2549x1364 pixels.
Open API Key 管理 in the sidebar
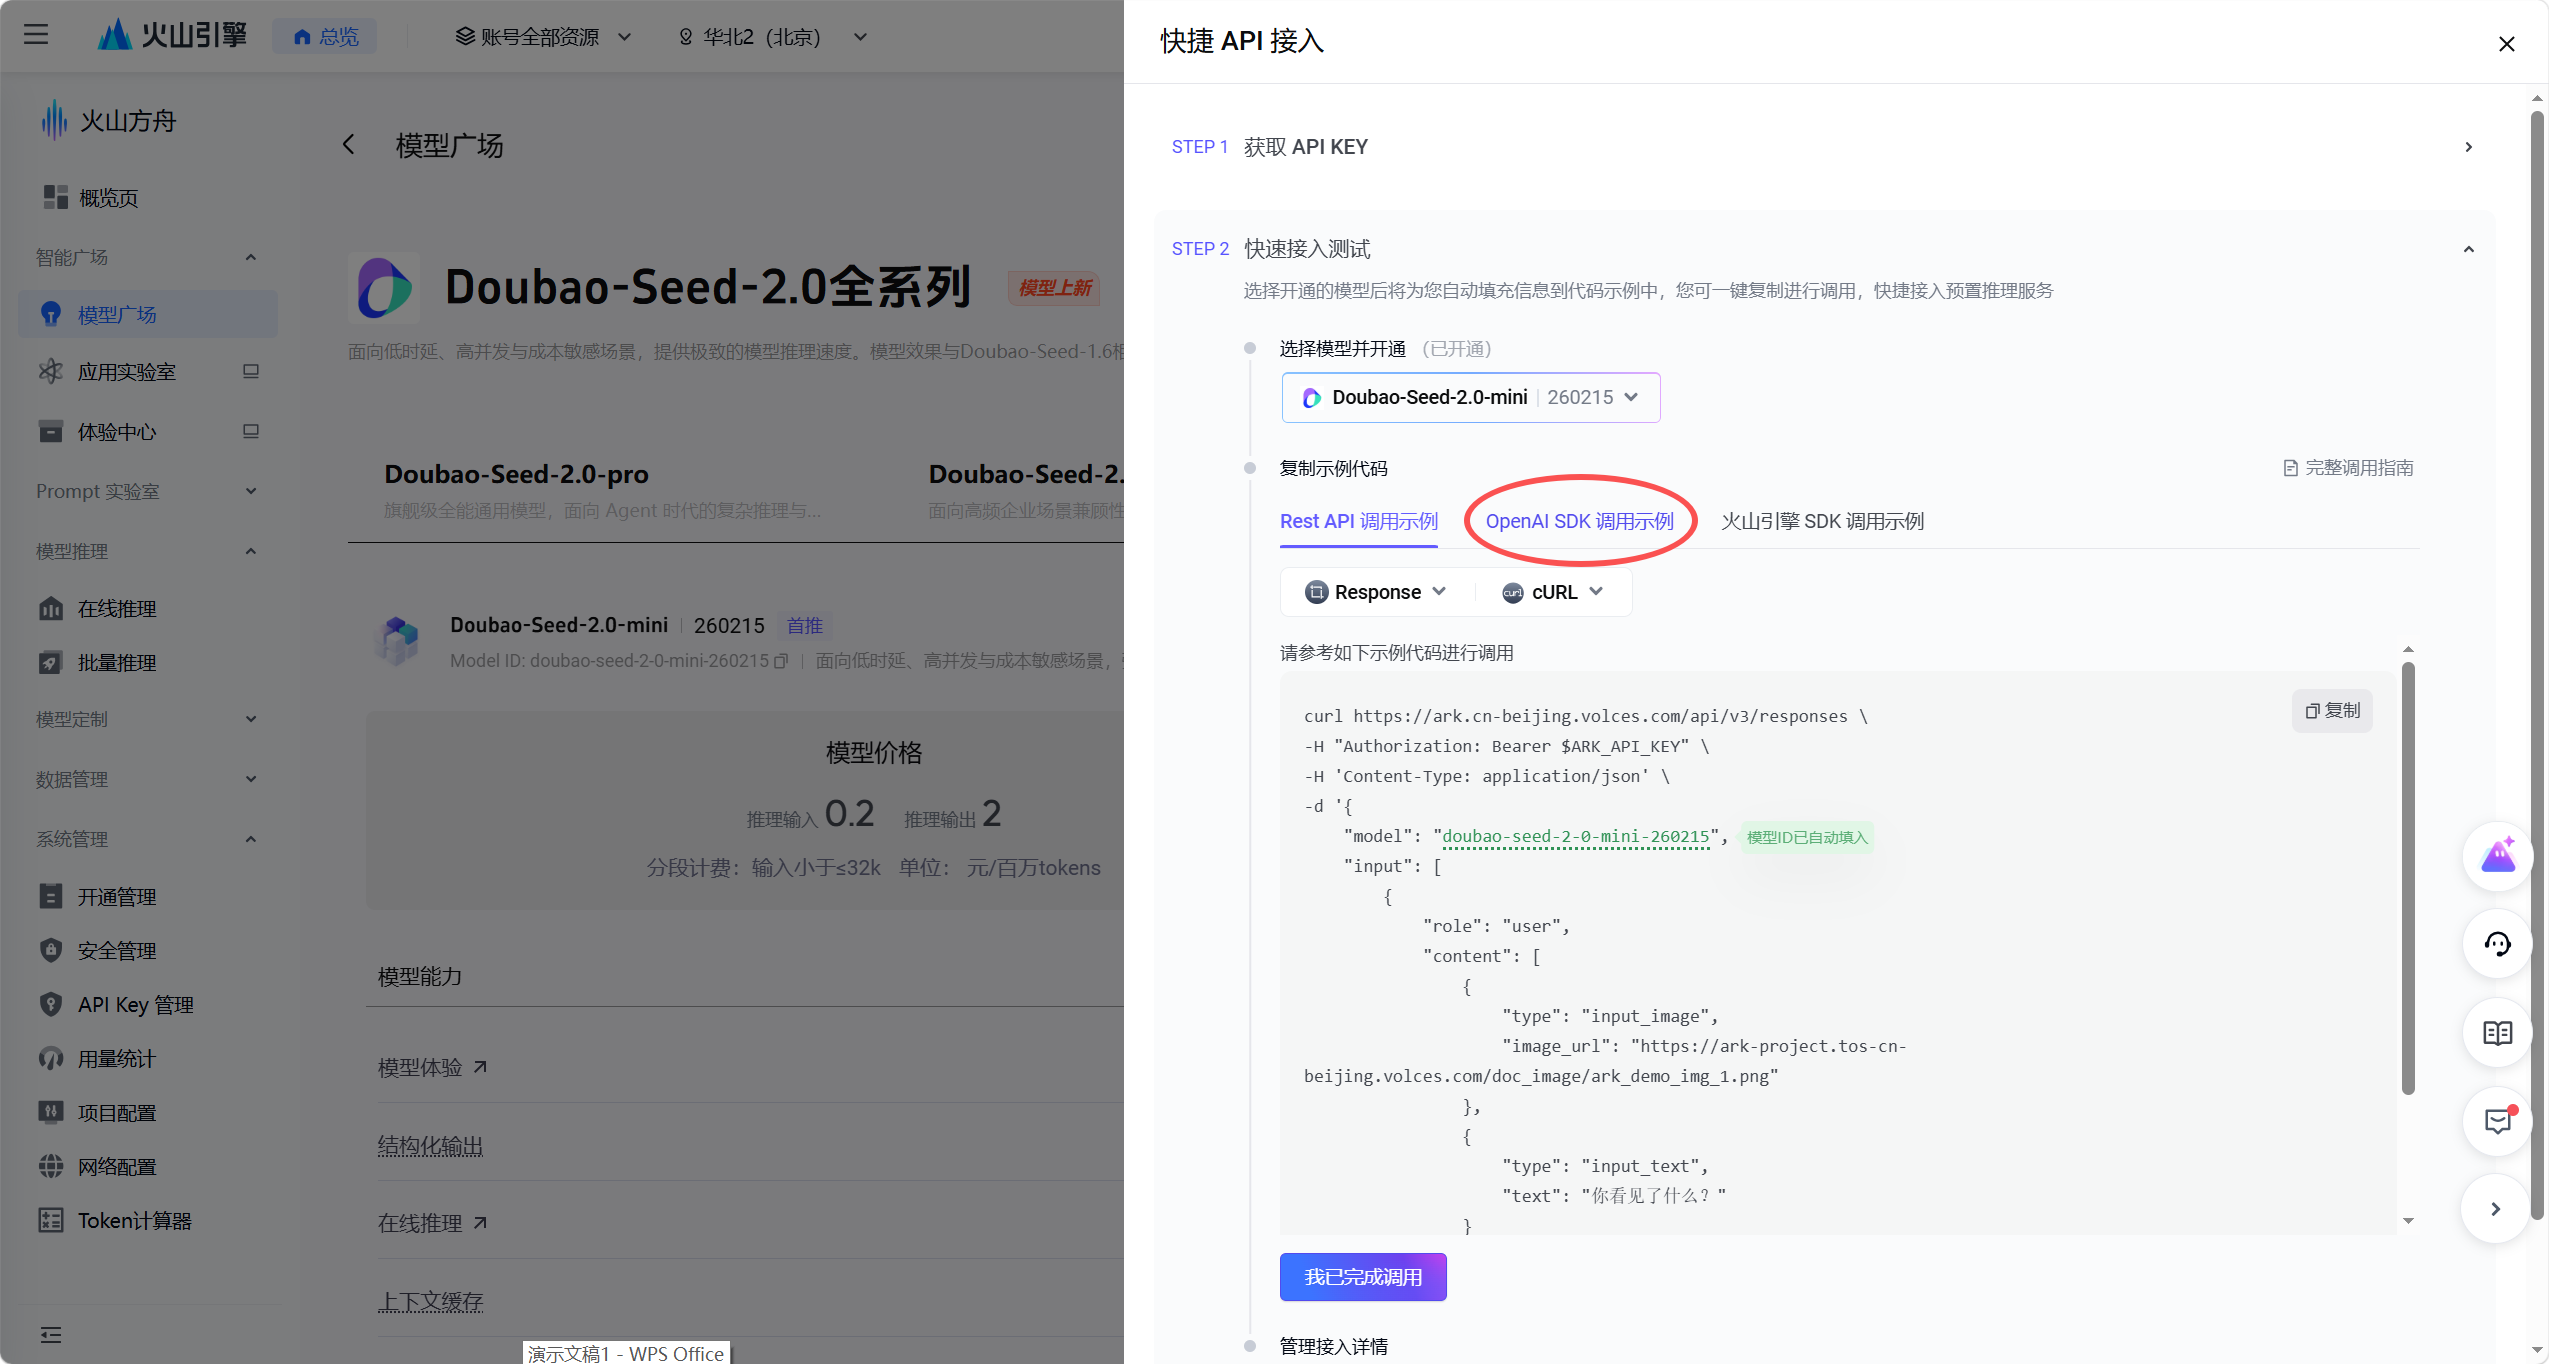pos(148,1005)
